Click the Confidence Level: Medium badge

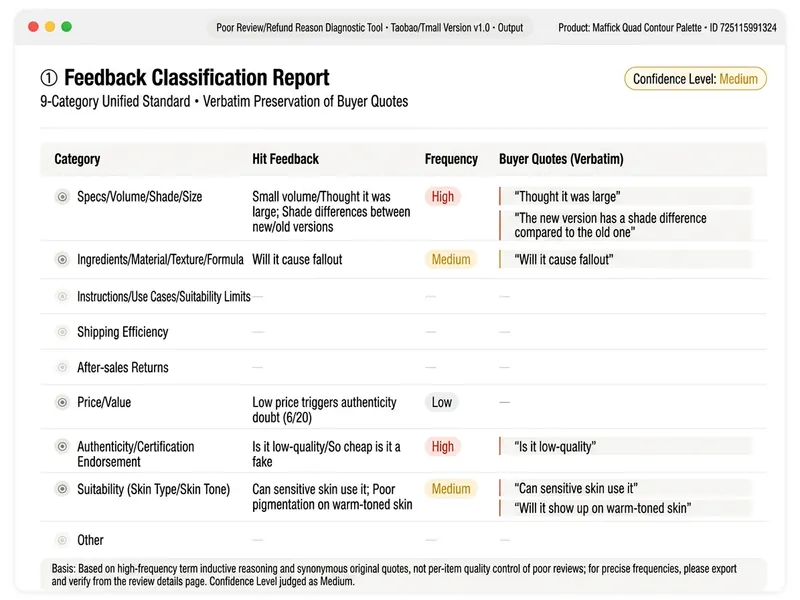pos(695,79)
